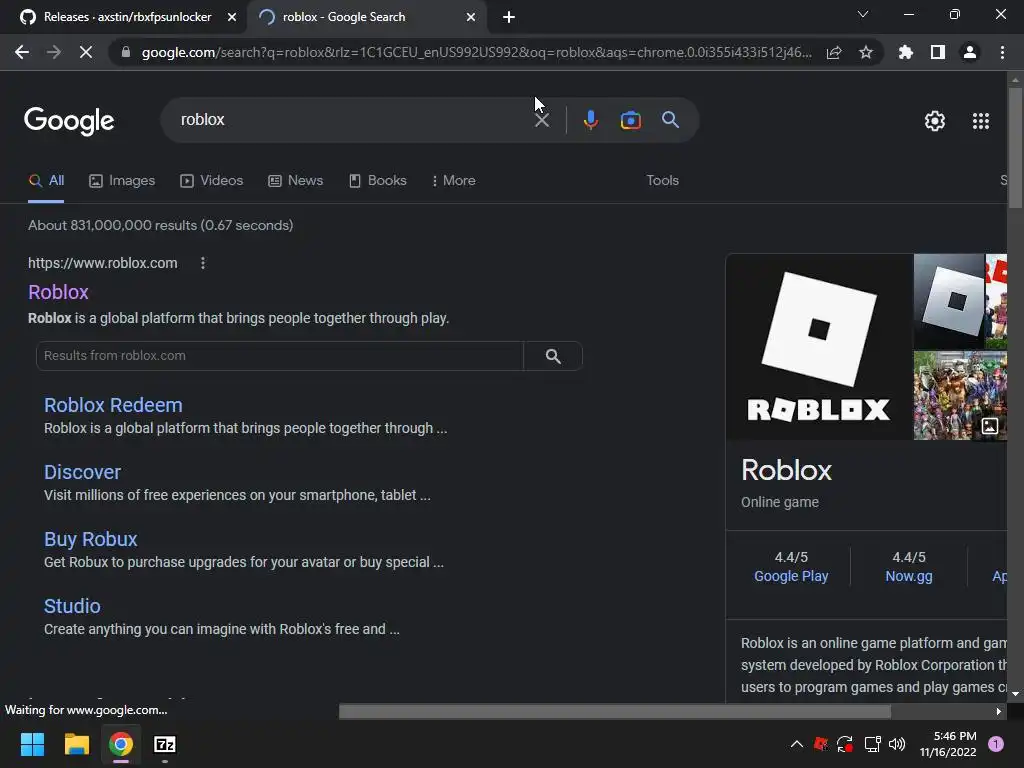Toggle the Chrome side panel icon

938,52
